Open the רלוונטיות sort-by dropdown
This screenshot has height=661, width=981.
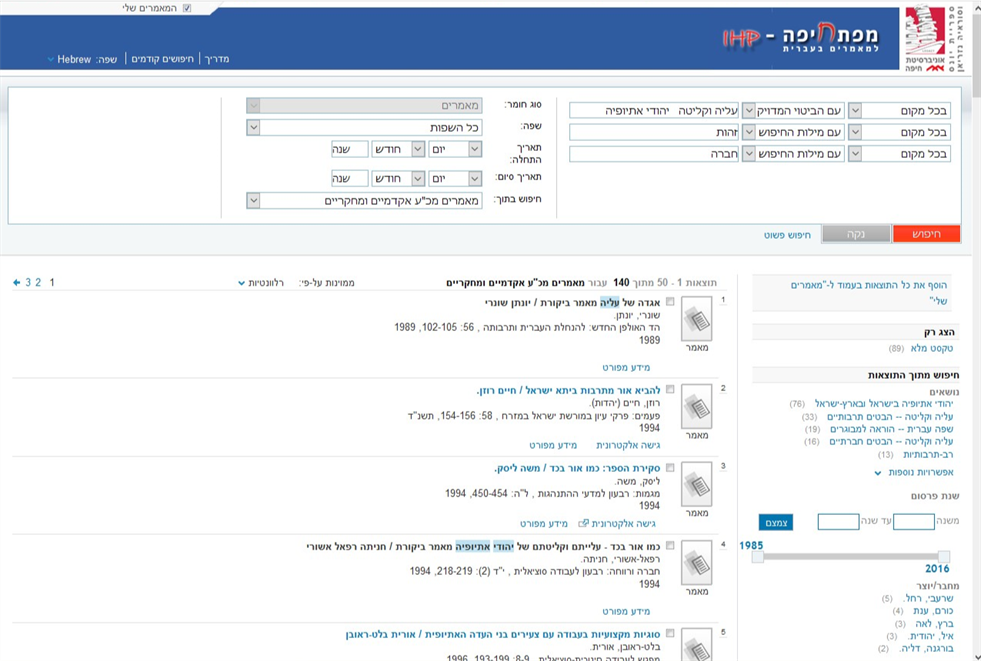pyautogui.click(x=260, y=283)
